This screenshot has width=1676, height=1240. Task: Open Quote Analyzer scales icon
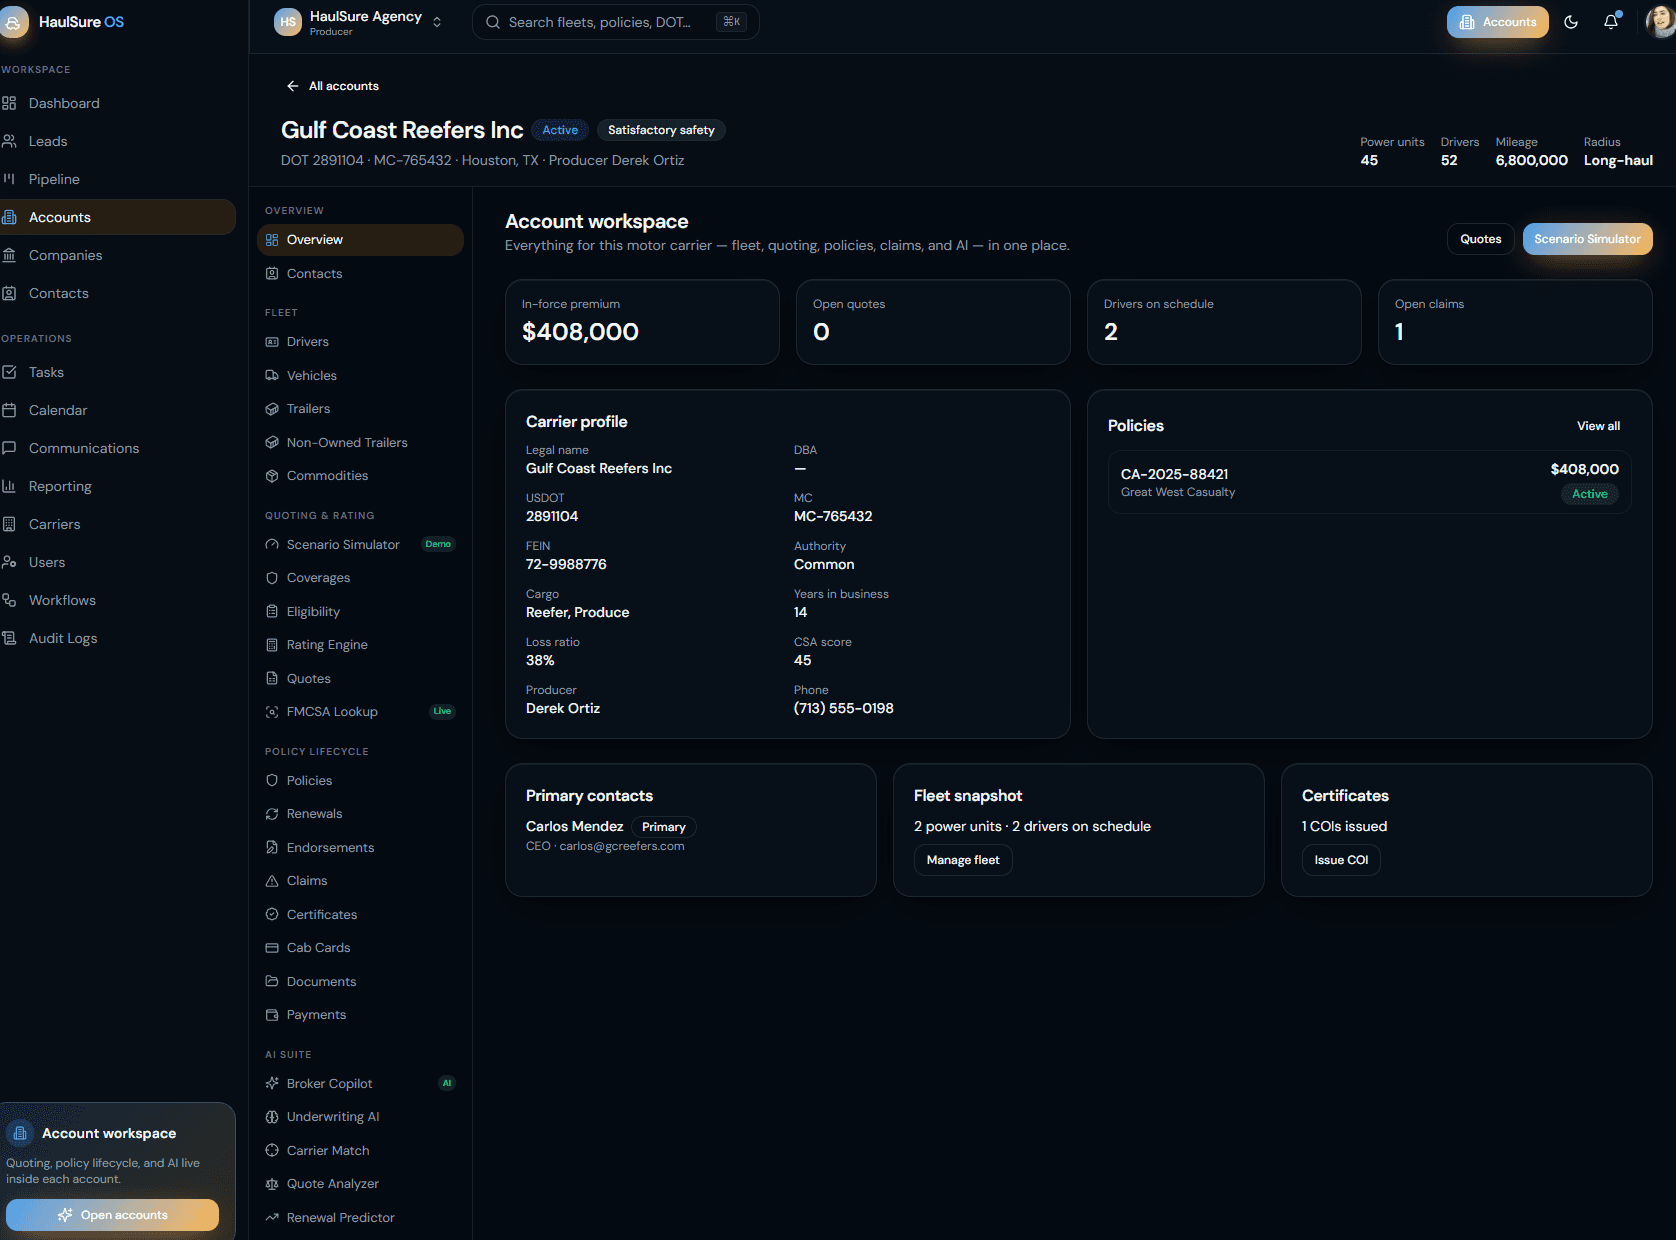272,1184
